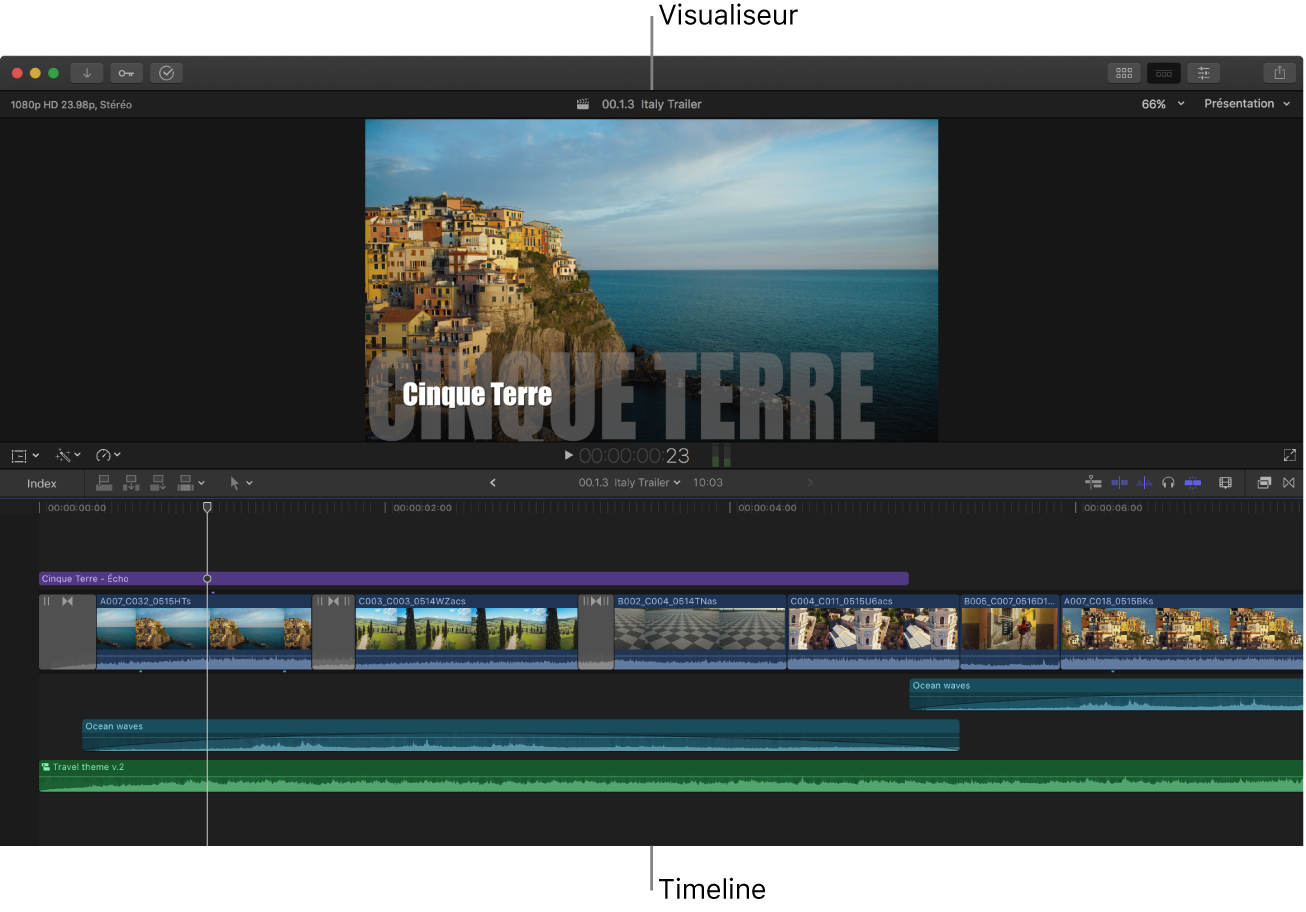Select the Insert clip edit icon
Viewport: 1306px width, 912px height.
pos(130,482)
